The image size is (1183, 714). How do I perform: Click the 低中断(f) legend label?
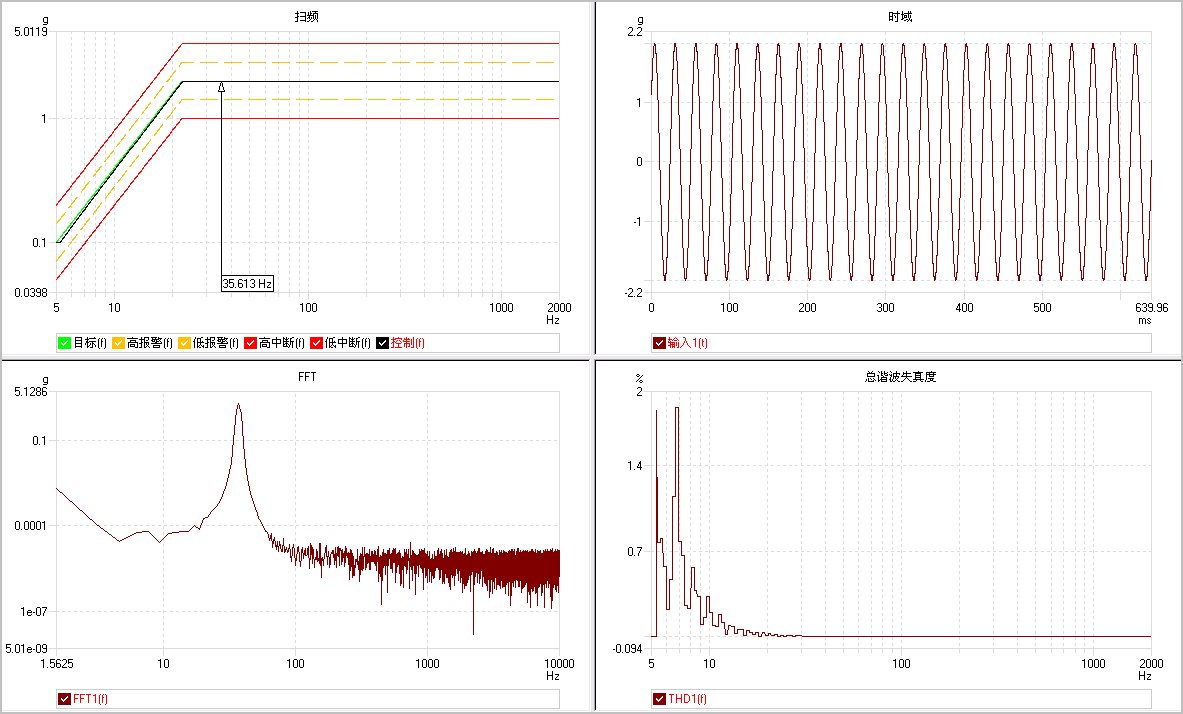(x=347, y=343)
